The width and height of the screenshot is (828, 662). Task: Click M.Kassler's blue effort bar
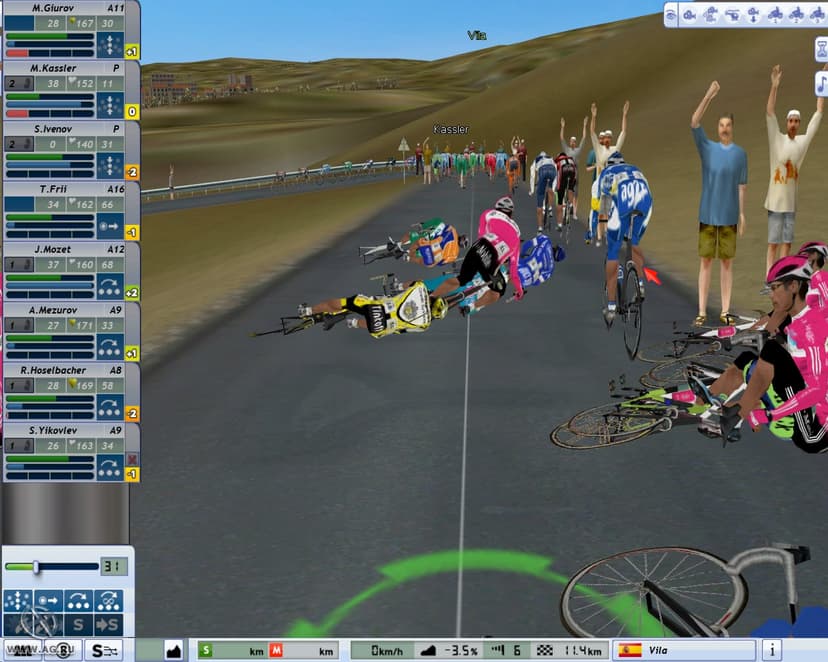click(50, 105)
